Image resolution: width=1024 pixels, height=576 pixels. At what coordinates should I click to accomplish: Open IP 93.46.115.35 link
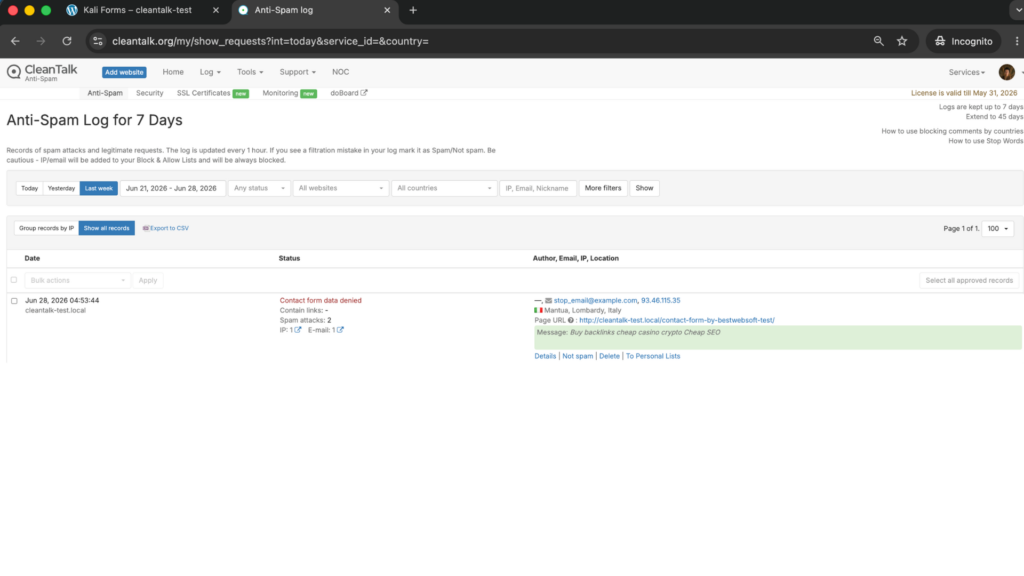[x=660, y=300]
